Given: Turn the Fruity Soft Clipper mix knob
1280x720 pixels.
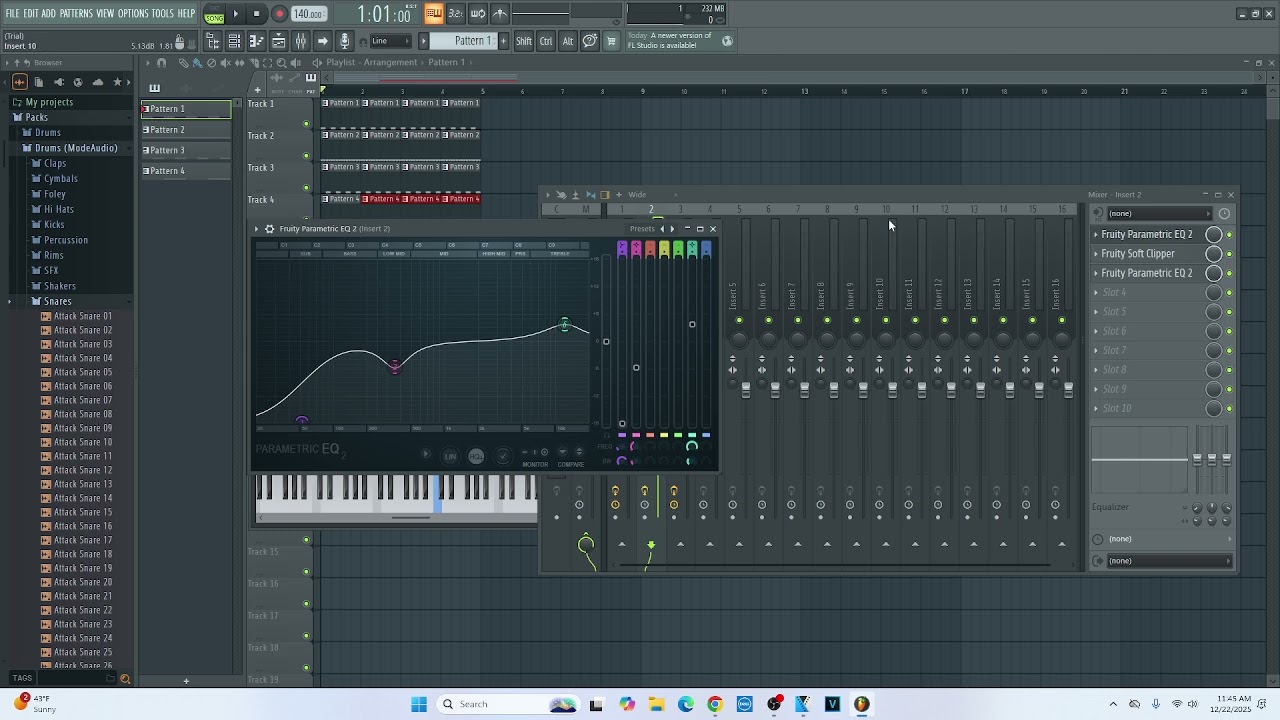Looking at the screenshot, I should (x=1214, y=254).
